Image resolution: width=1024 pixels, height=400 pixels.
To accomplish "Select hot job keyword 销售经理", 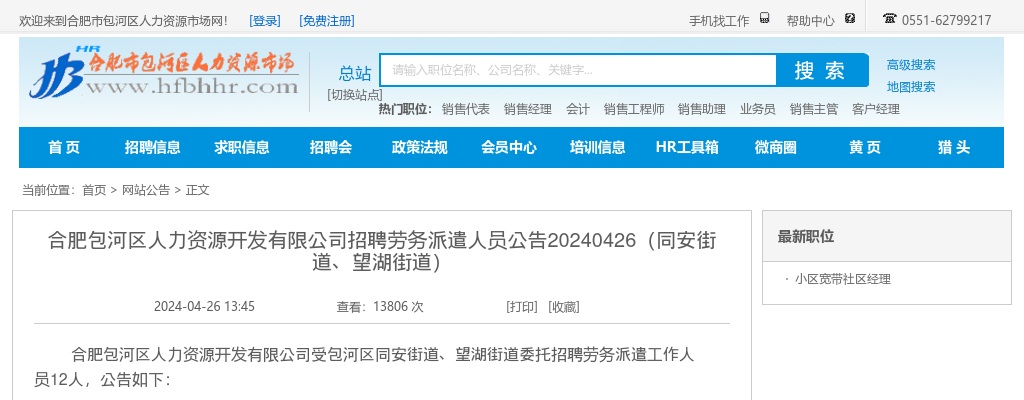I will (x=527, y=109).
